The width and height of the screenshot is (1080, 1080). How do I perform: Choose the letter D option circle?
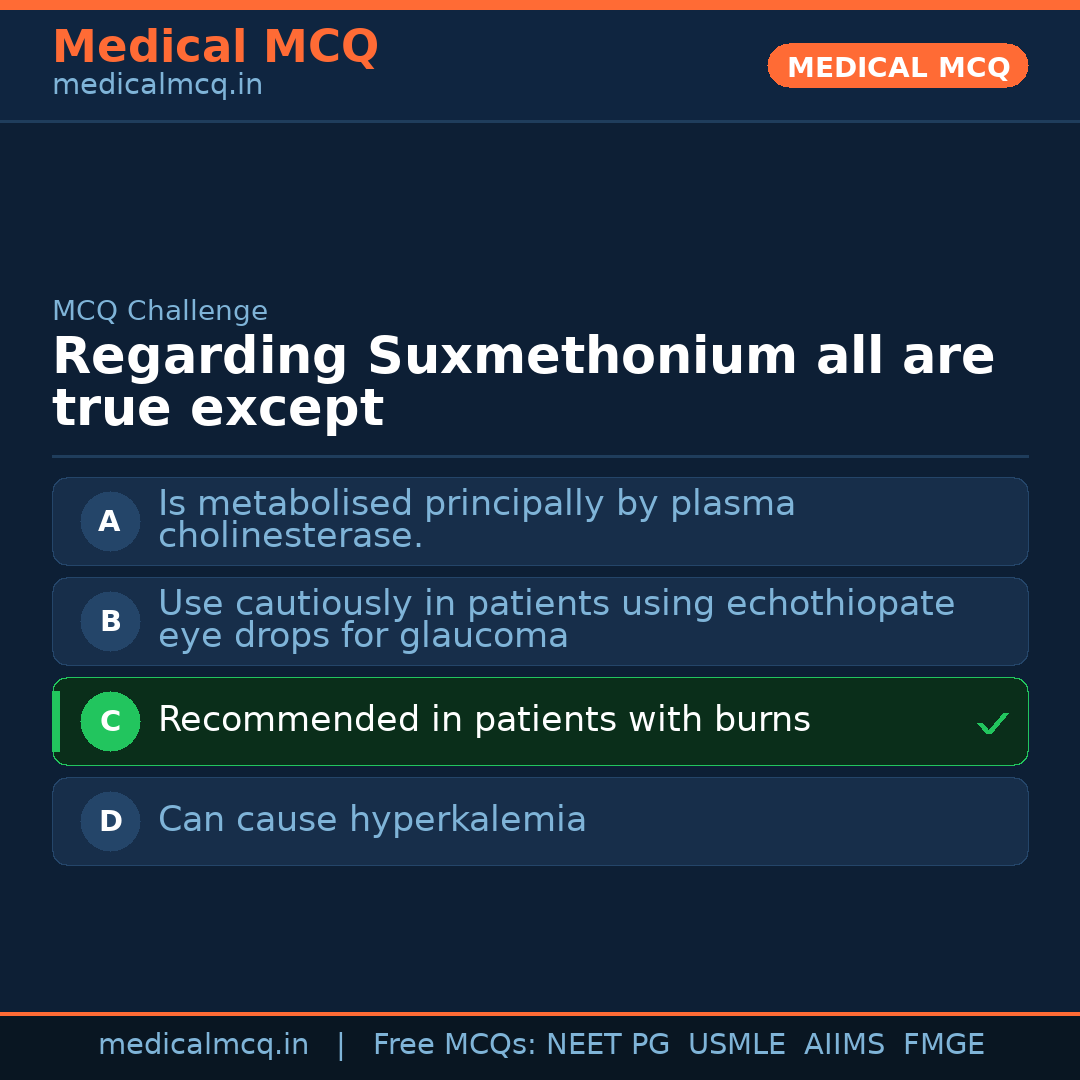[110, 821]
